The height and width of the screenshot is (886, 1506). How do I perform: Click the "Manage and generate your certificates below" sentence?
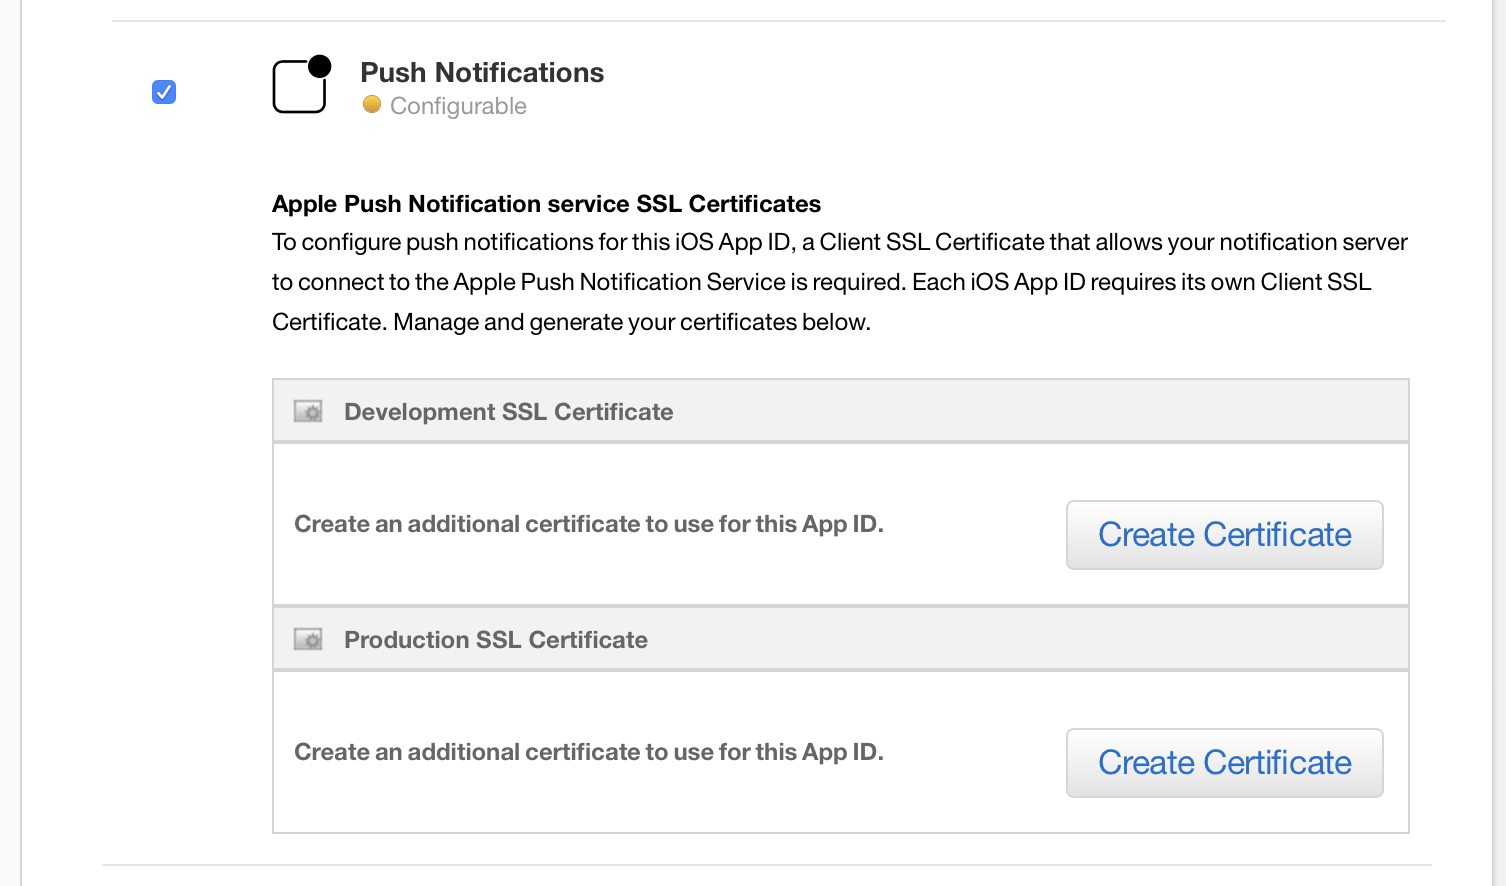click(632, 322)
